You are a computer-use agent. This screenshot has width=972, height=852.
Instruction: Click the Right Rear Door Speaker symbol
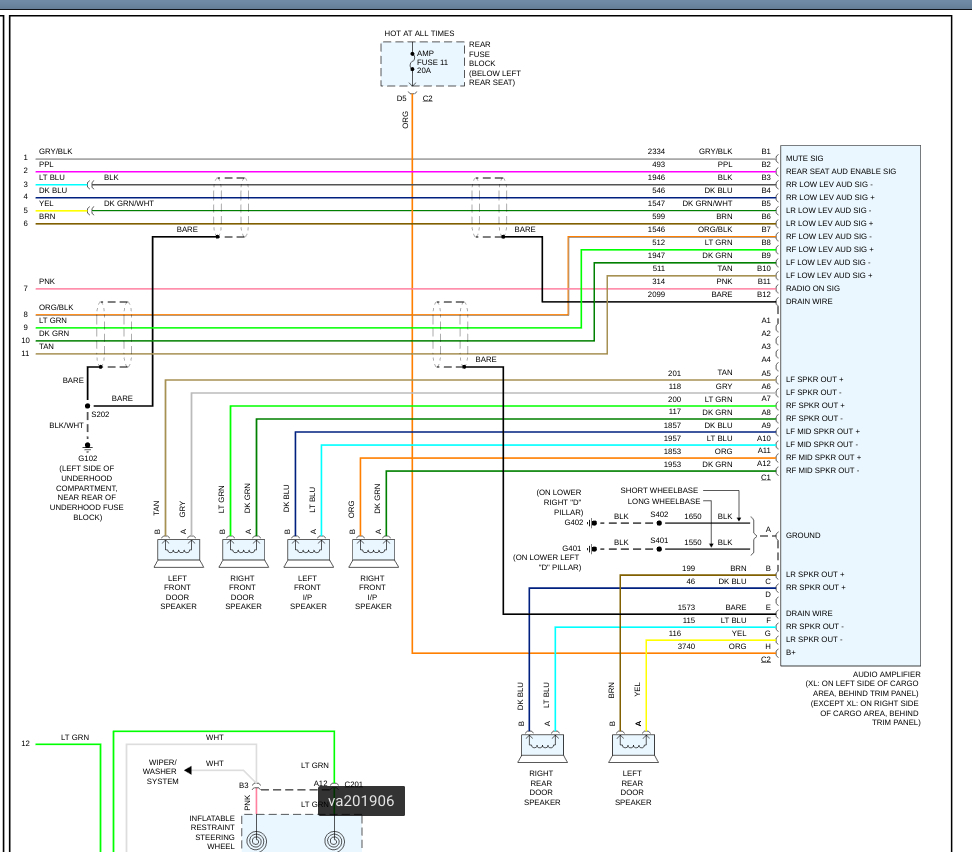(x=541, y=746)
